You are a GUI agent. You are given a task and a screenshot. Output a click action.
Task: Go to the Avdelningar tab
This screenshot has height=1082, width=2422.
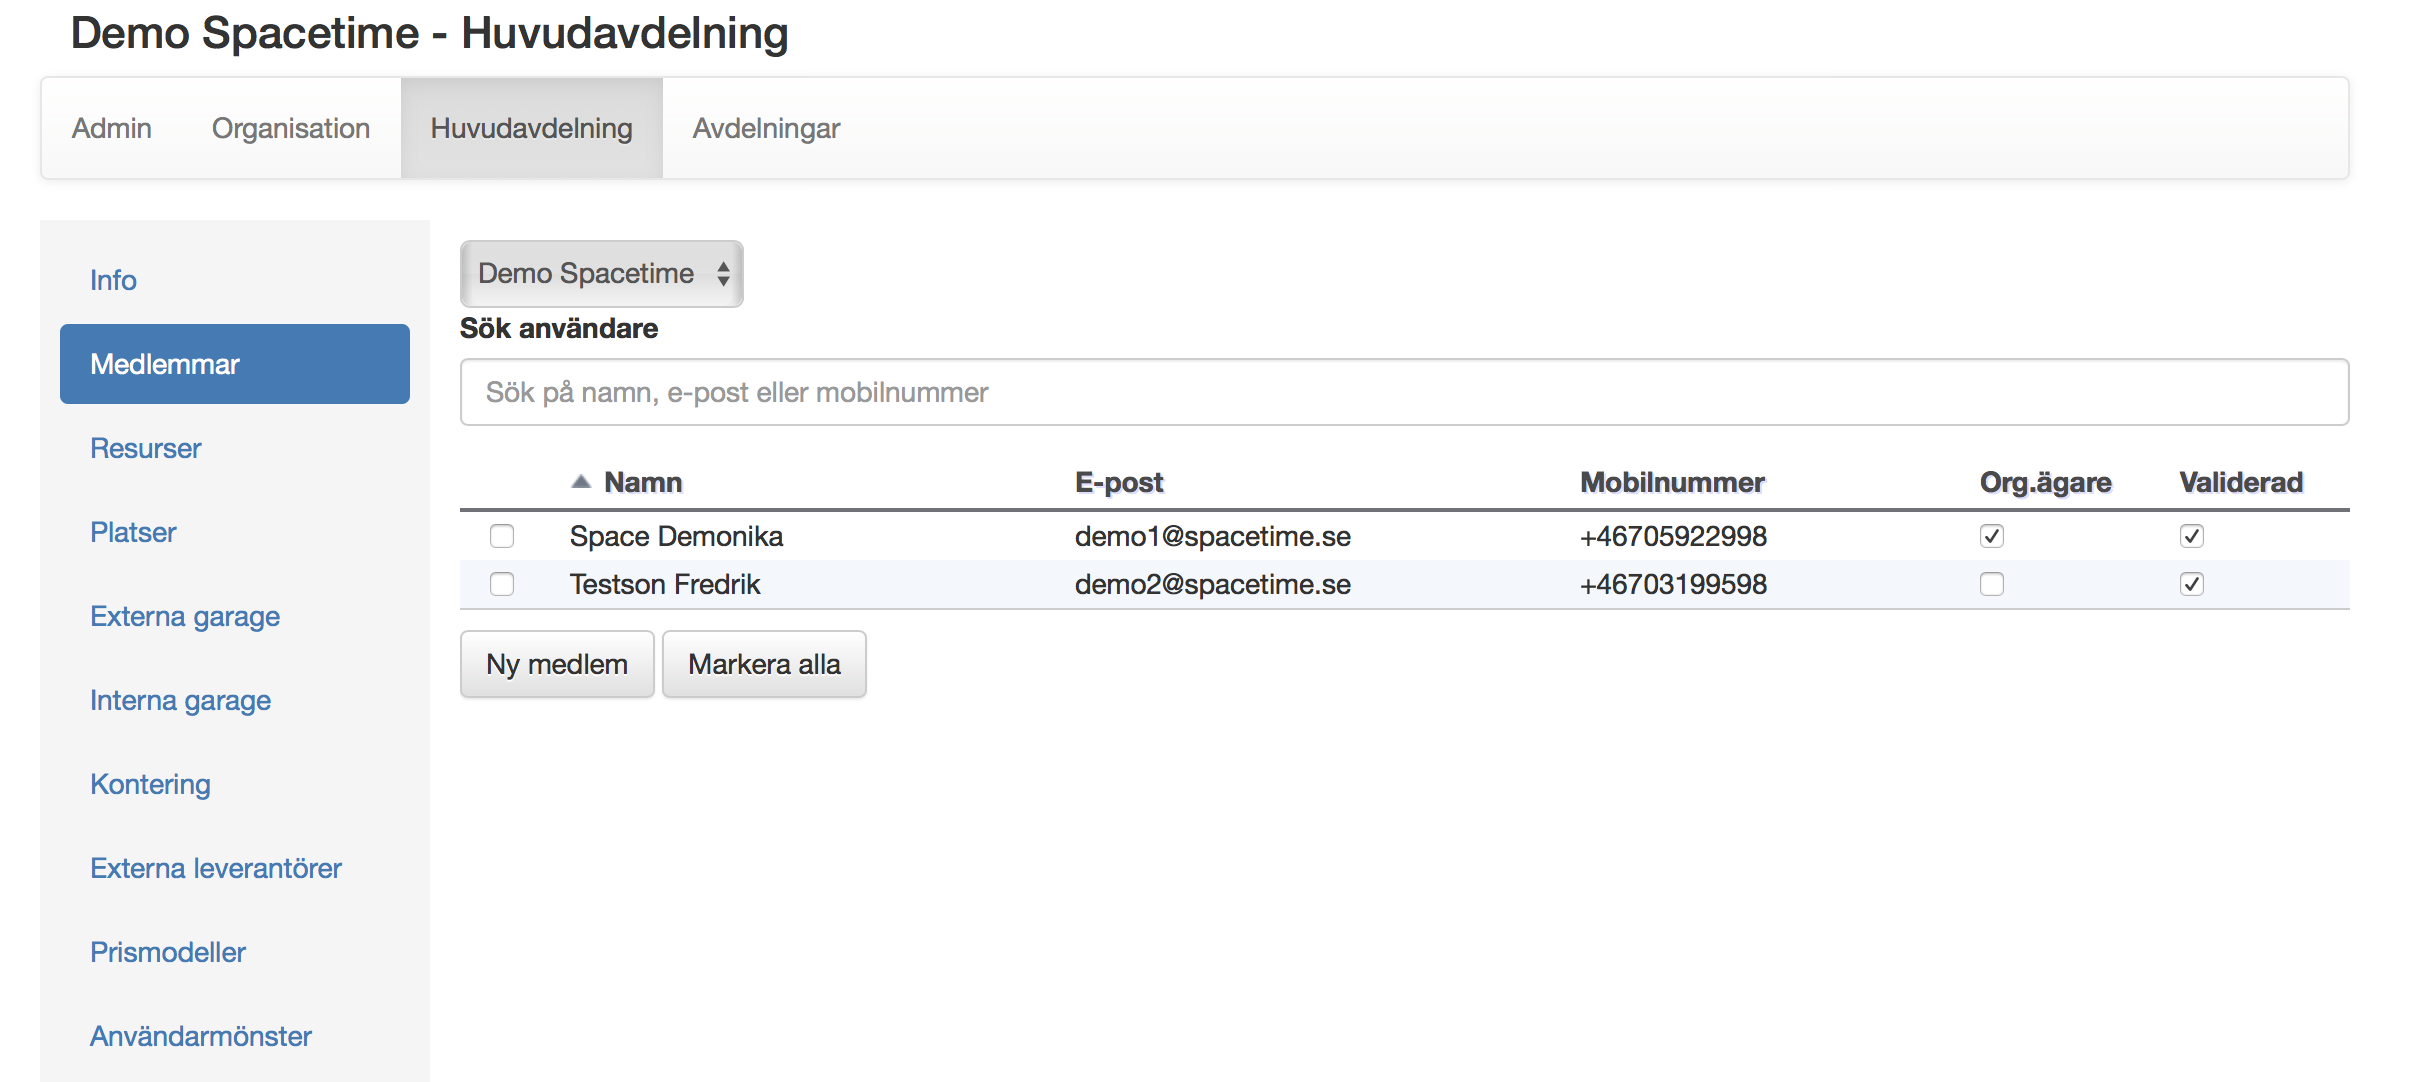(766, 128)
